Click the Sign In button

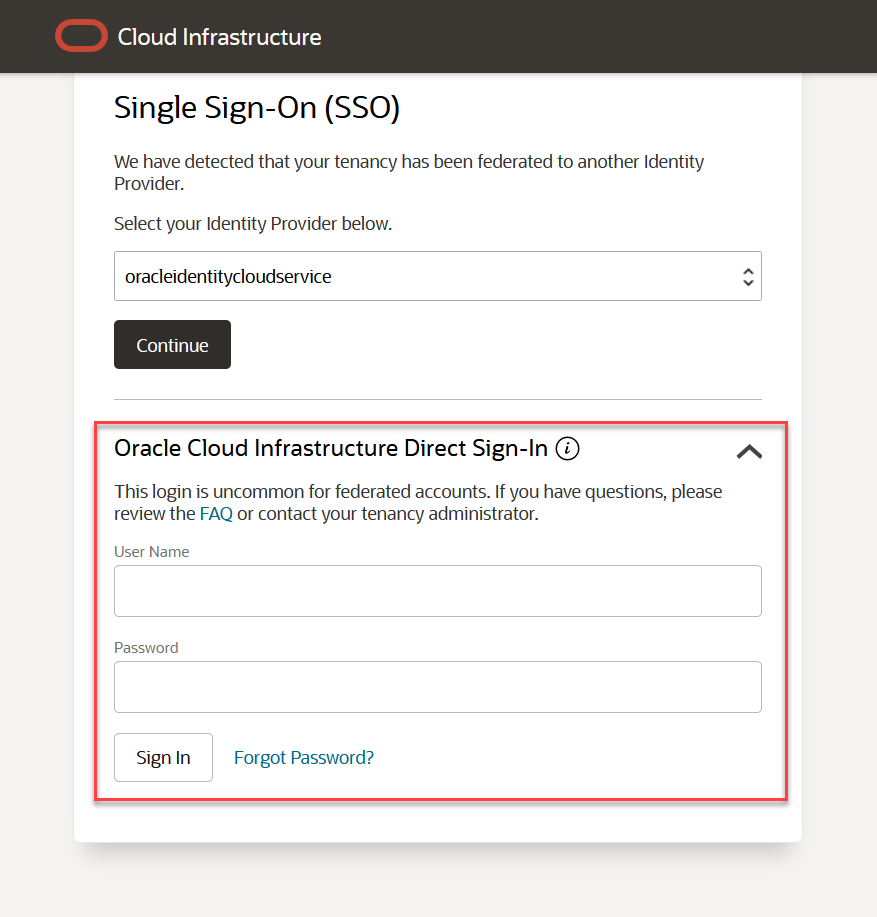tap(163, 757)
